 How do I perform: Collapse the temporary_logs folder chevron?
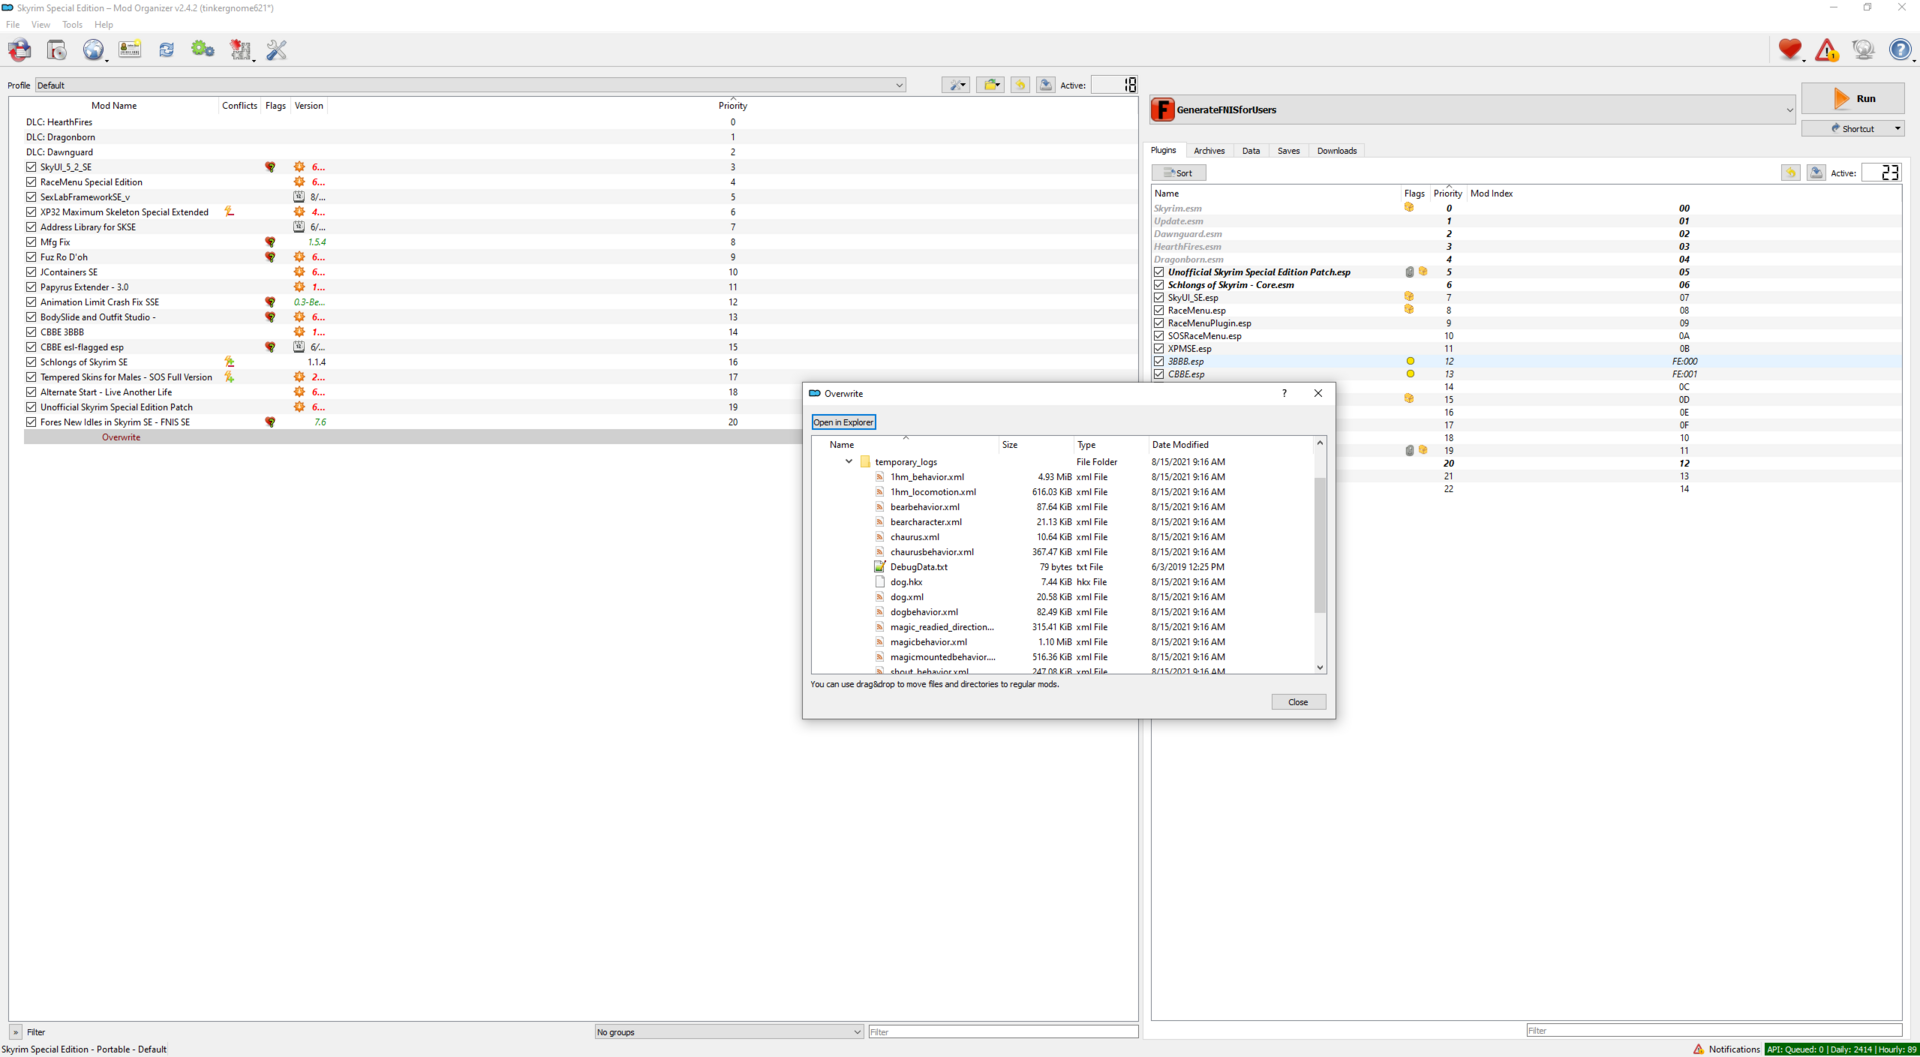coord(849,462)
